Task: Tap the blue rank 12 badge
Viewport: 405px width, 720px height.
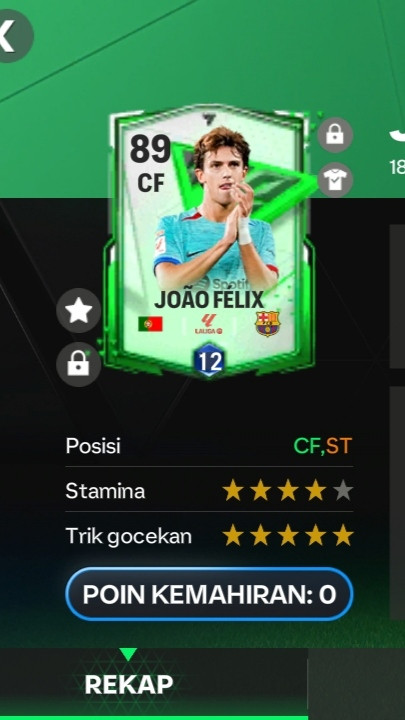Action: point(208,360)
